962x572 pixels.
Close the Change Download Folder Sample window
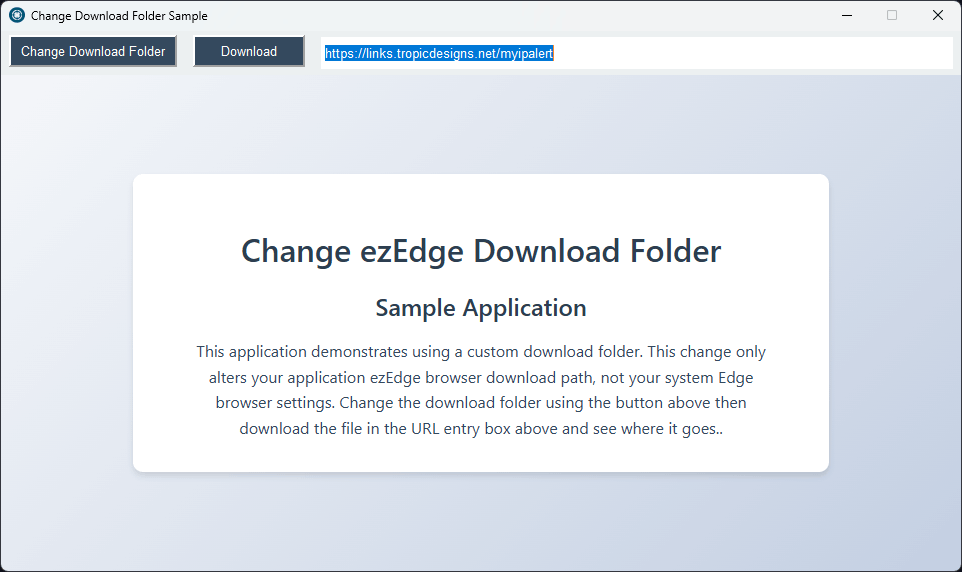click(x=937, y=15)
